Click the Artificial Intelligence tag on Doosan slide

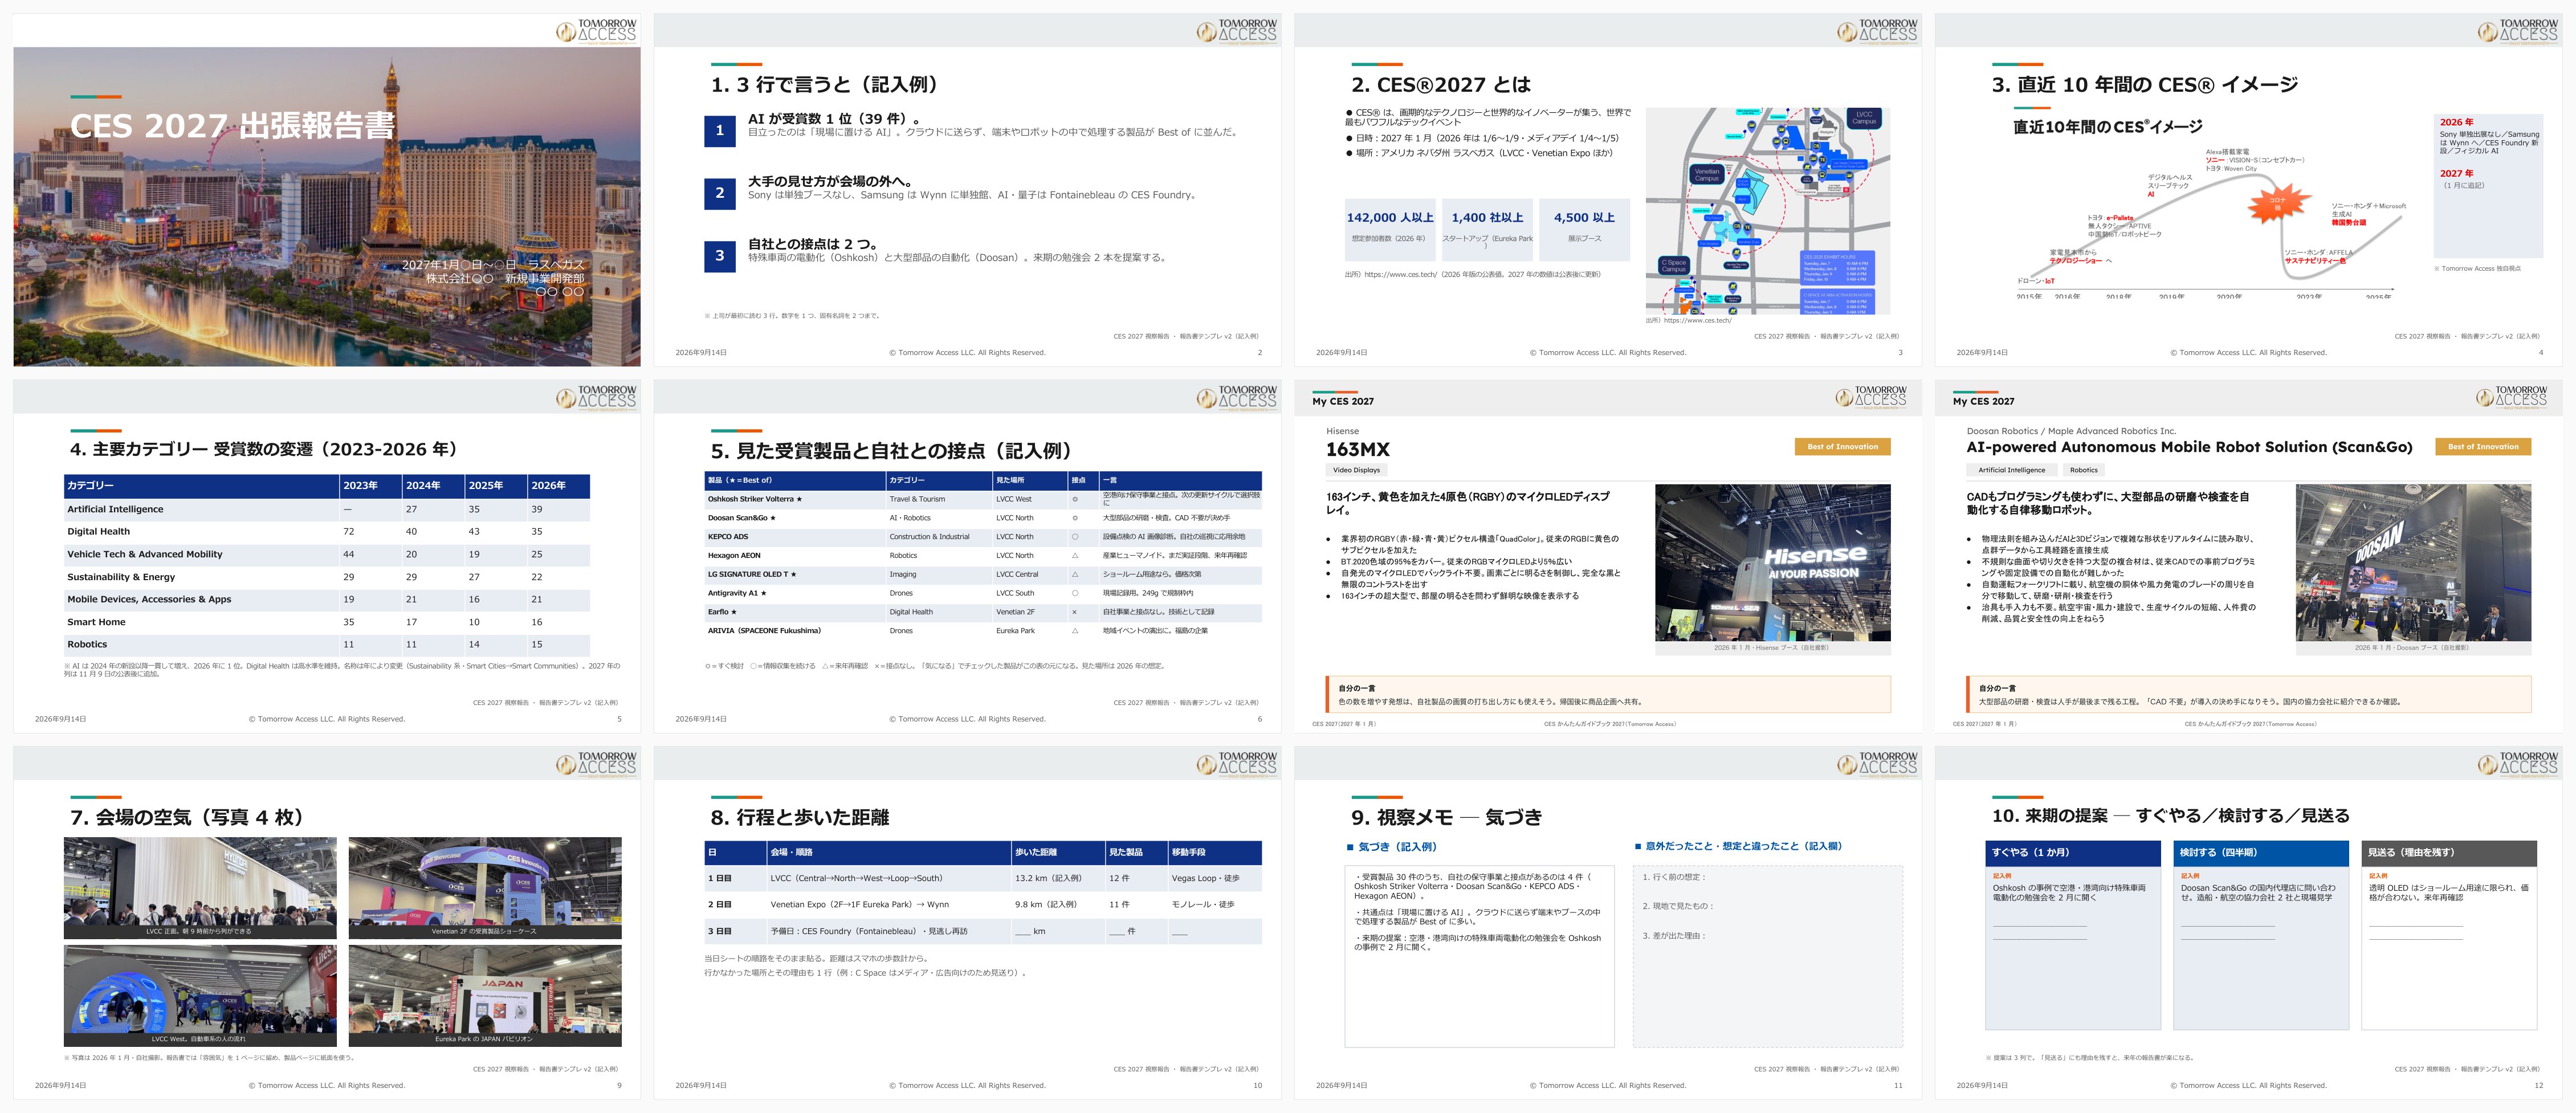tap(2011, 470)
